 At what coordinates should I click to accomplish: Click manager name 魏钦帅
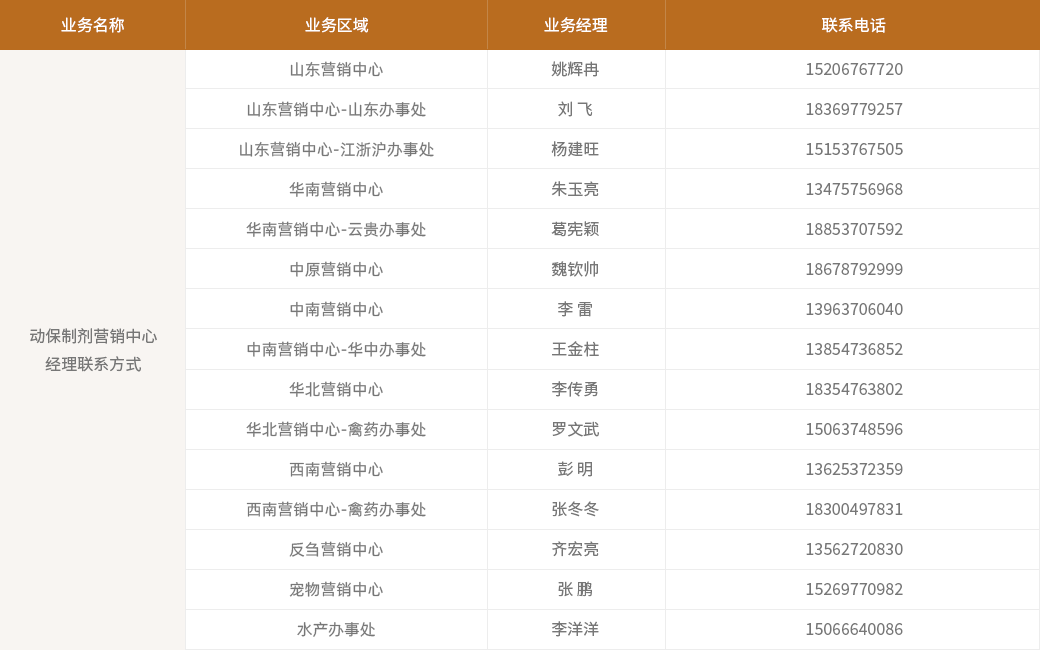tap(575, 269)
